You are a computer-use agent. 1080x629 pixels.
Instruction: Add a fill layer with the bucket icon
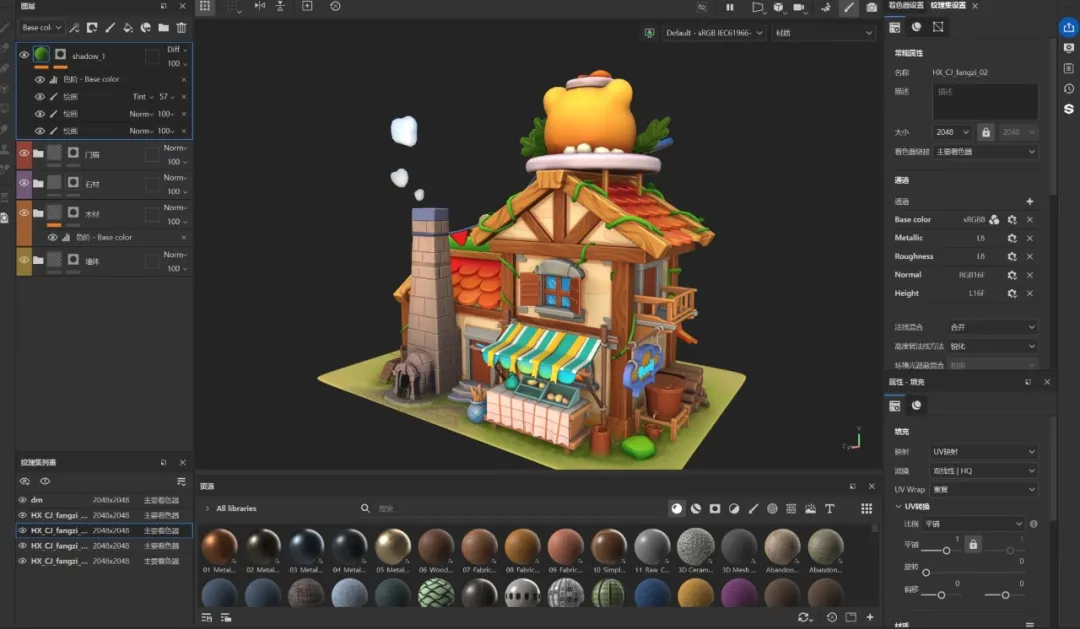point(128,28)
